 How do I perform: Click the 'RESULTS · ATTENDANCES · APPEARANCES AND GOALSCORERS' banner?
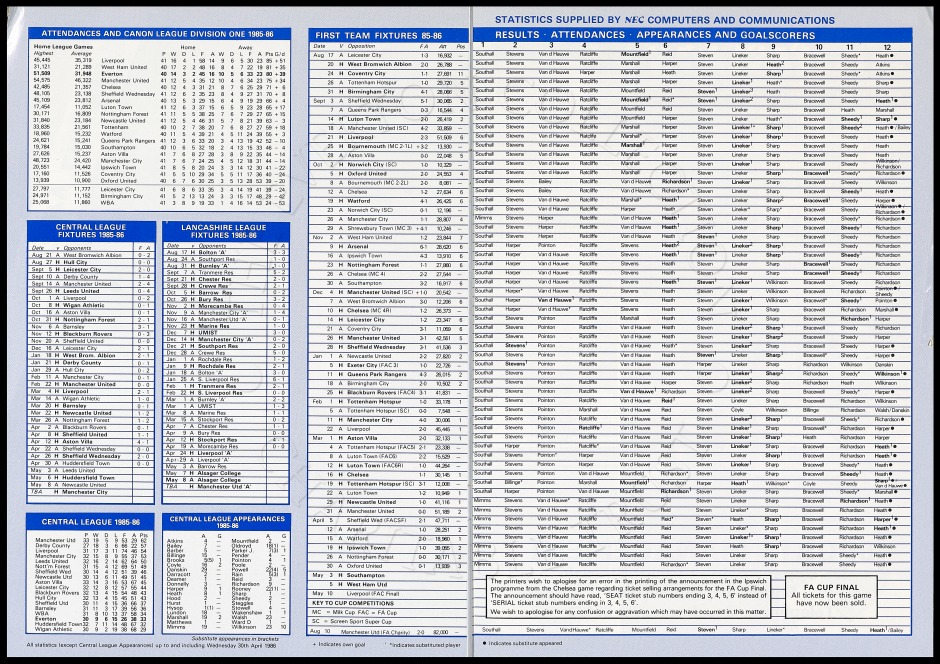point(655,35)
